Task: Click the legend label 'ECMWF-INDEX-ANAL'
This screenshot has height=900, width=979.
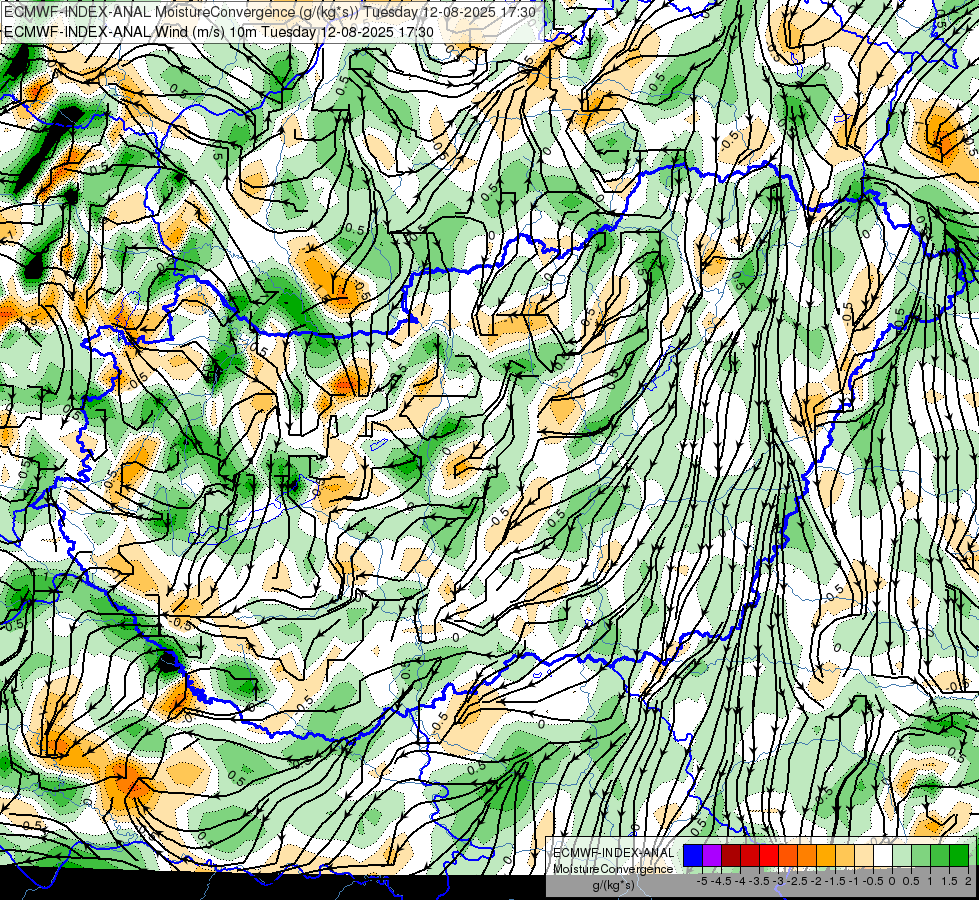Action: [614, 853]
